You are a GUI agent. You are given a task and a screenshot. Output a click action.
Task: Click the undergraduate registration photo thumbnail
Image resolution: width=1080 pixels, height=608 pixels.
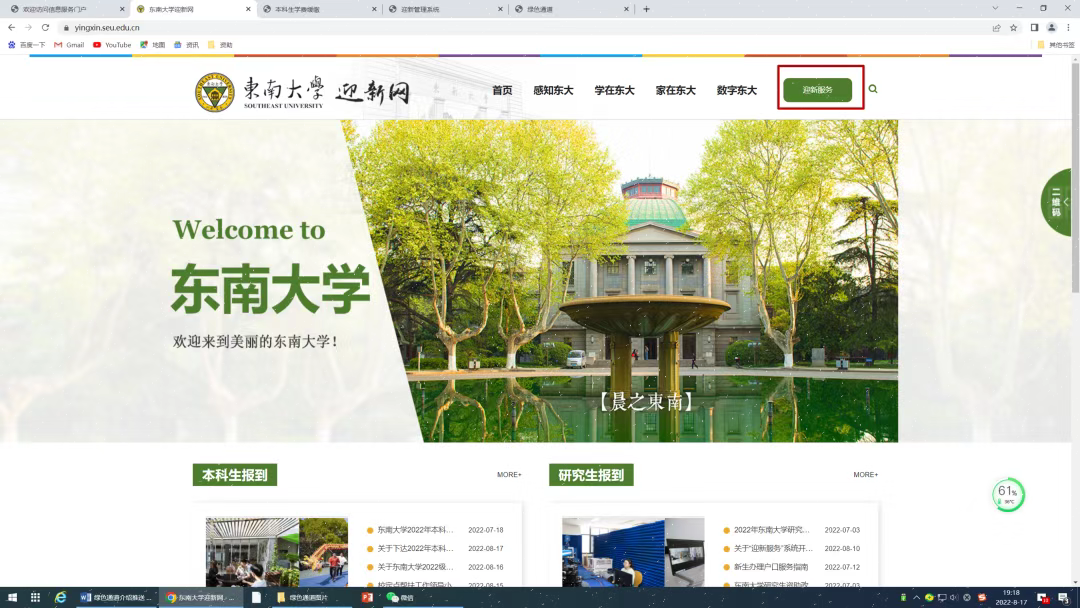(277, 552)
